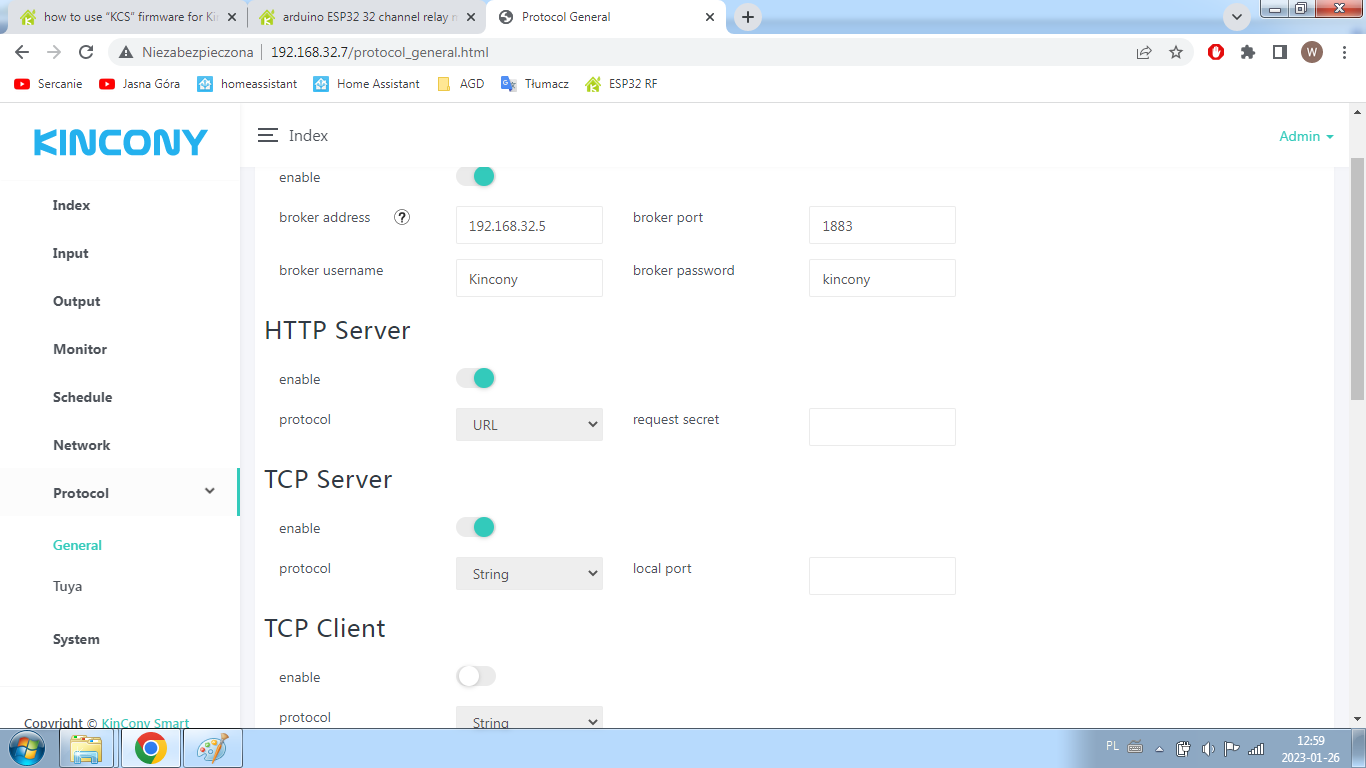Open the Chrome extensions puzzle icon
Screen dimensions: 1366x768
pos(1247,52)
